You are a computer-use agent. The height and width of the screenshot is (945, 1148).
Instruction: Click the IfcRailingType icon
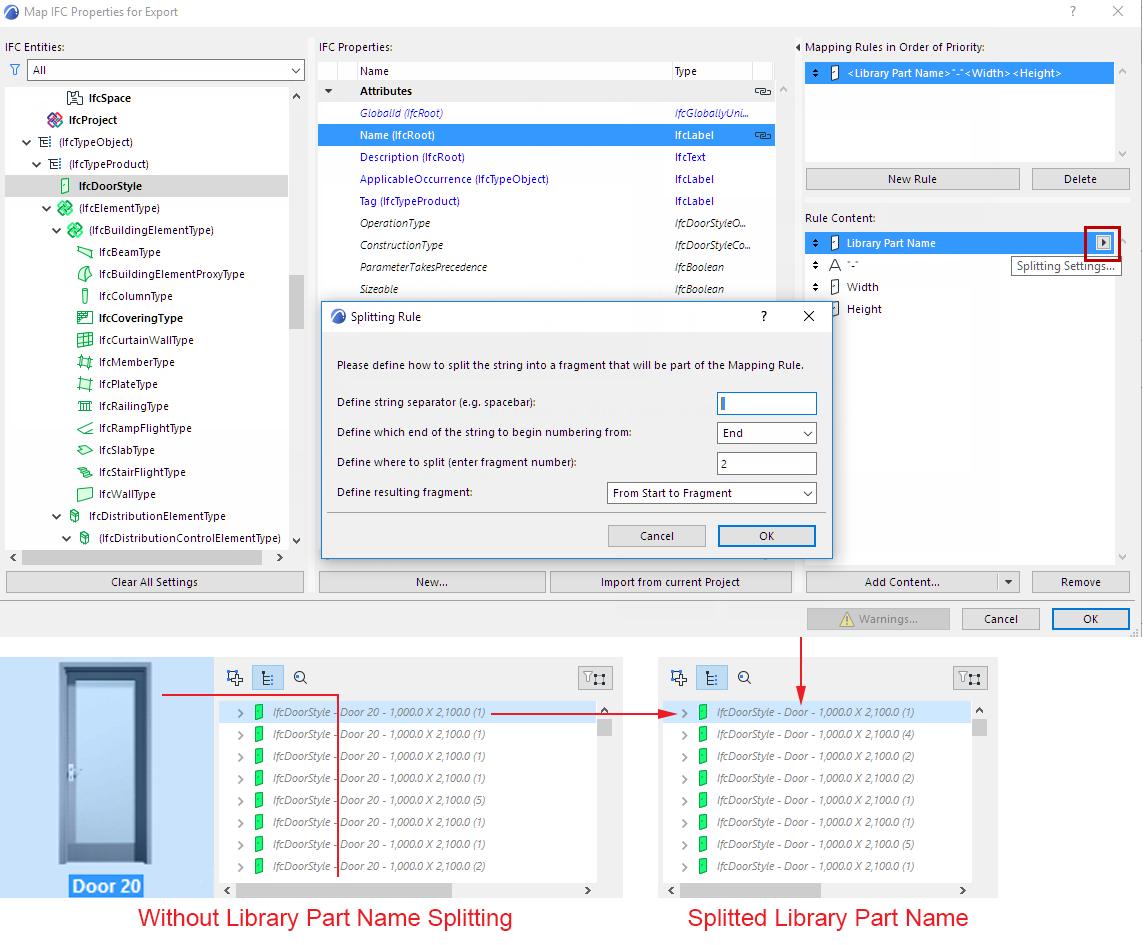85,406
